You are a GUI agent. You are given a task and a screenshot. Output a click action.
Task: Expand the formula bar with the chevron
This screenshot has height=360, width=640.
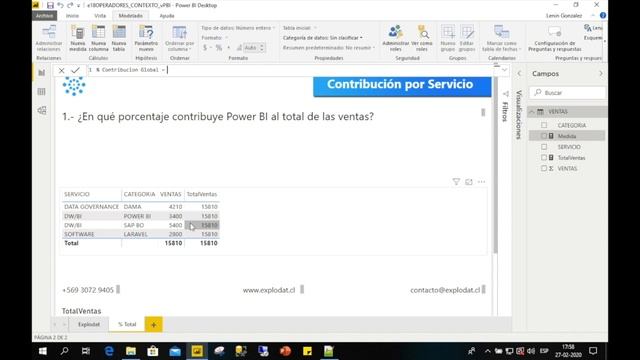tap(504, 70)
